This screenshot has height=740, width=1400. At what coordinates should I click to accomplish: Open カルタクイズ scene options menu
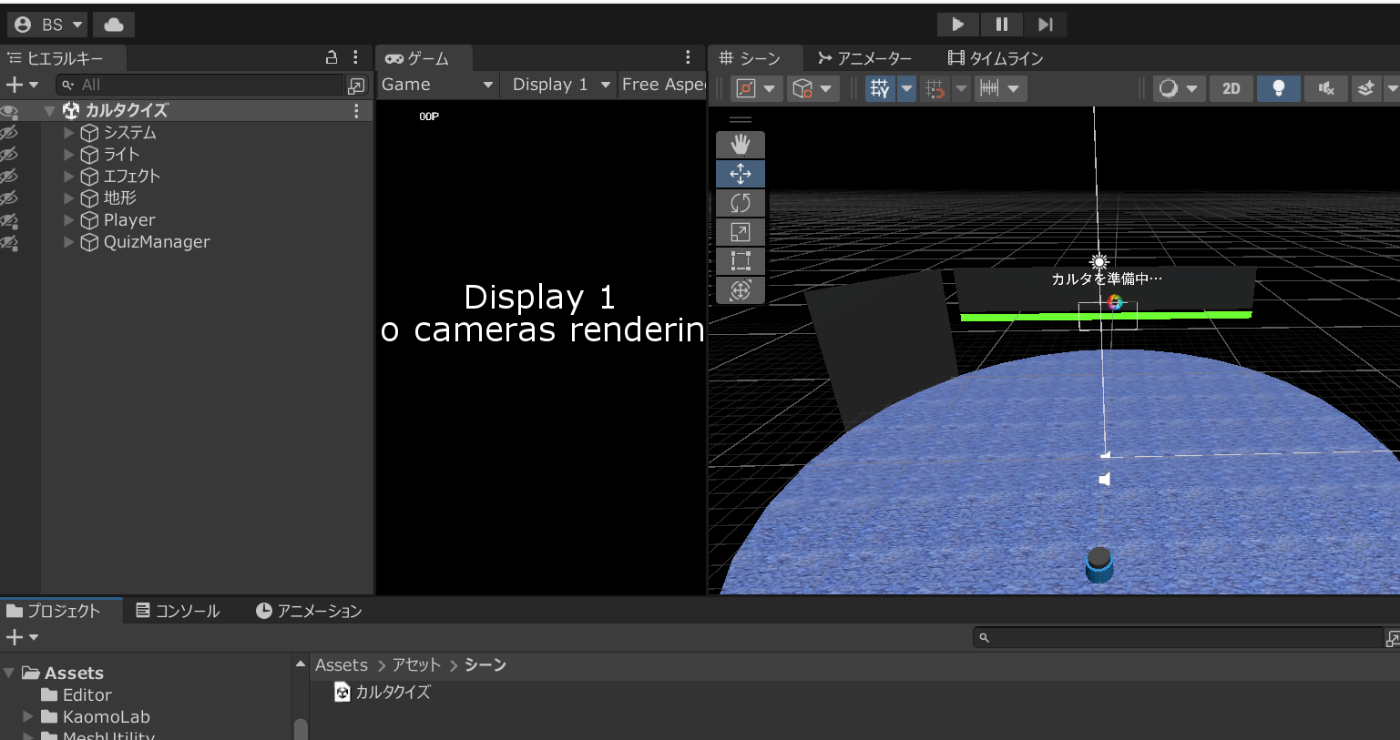(x=356, y=111)
